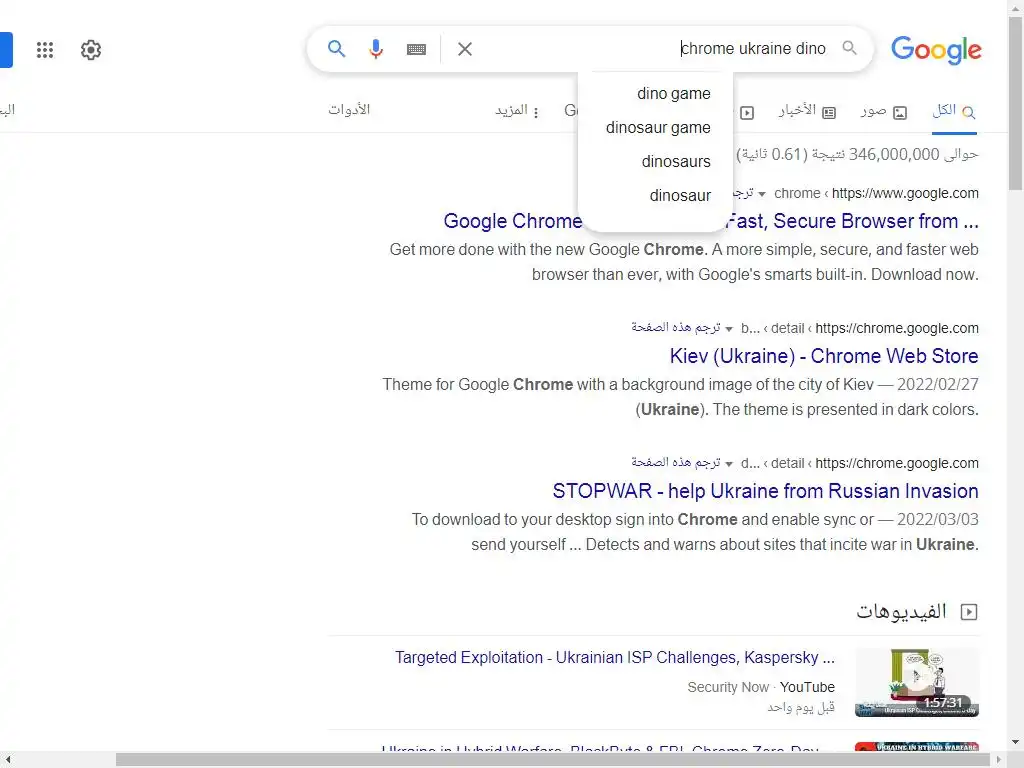Switch to the 'صور' images tab
Screen dimensions: 1024x768
pos(884,112)
